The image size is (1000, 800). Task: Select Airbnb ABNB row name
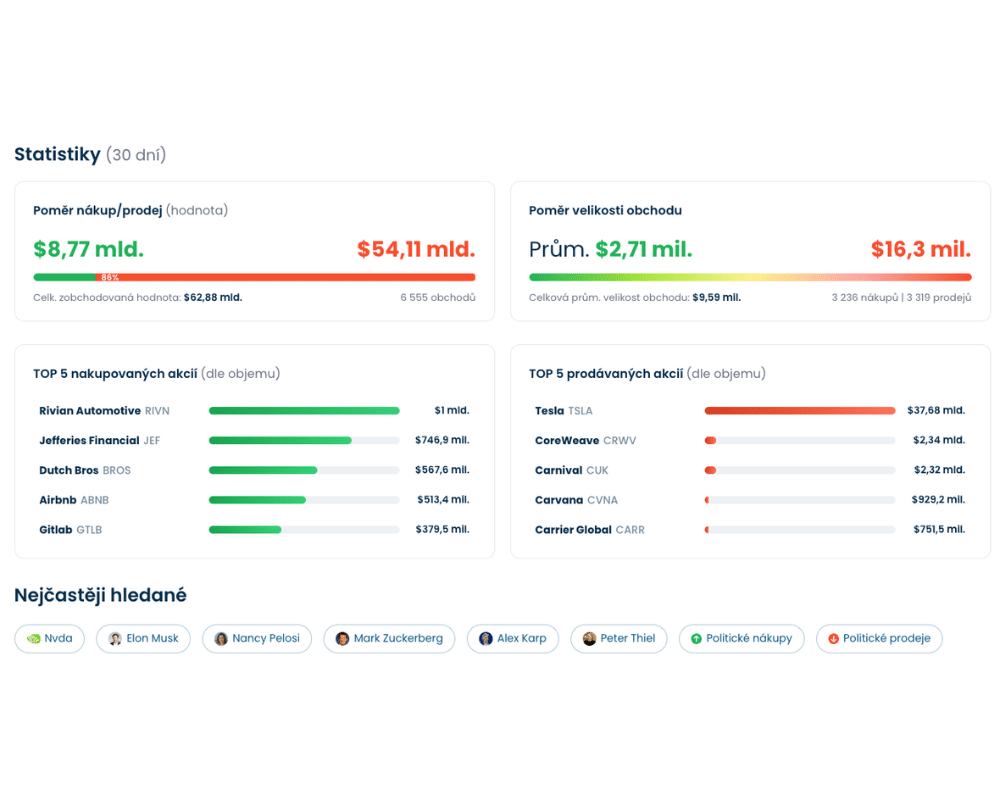pos(74,500)
